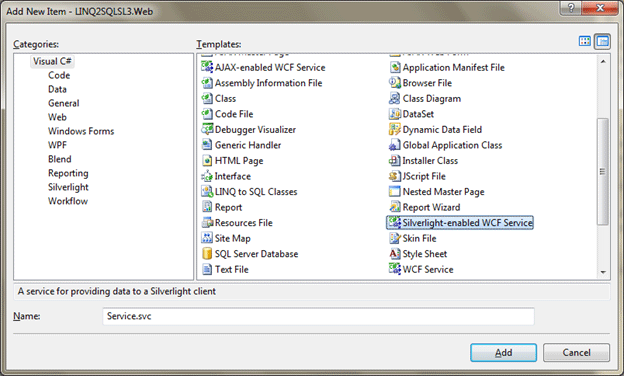Select the DataSet template icon
The height and width of the screenshot is (376, 624).
tap(395, 114)
